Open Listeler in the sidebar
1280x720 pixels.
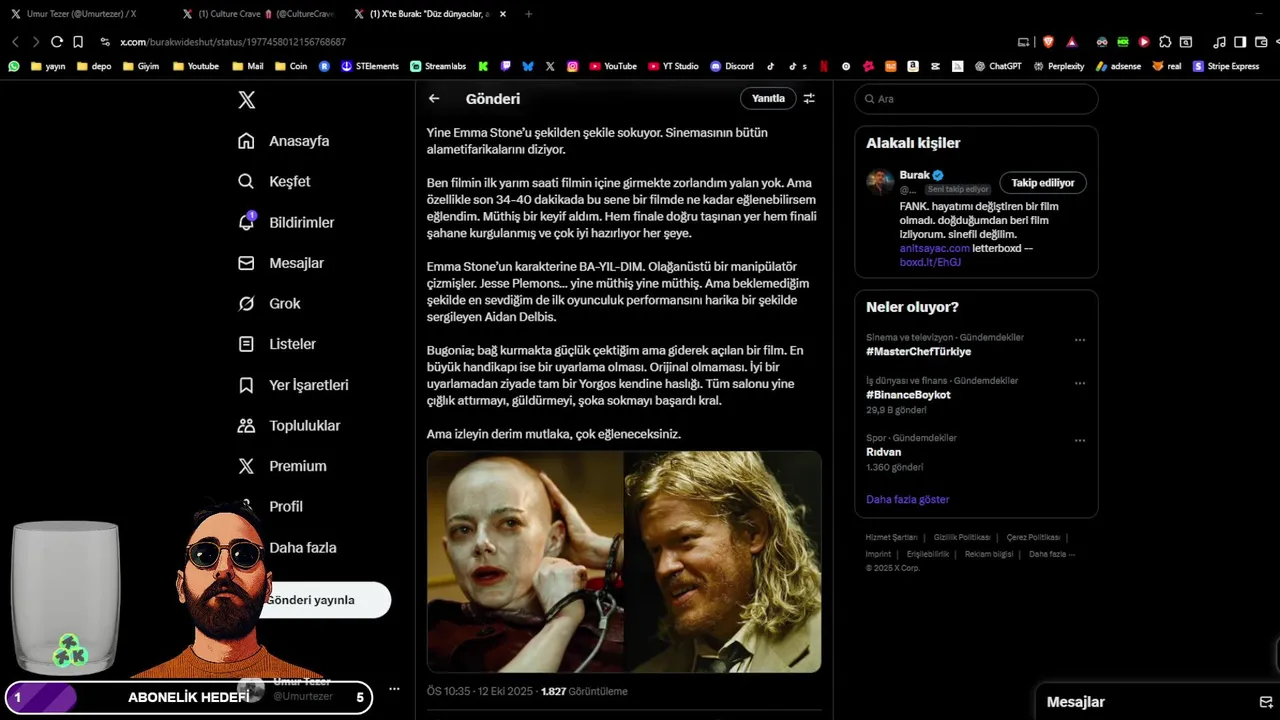277,344
